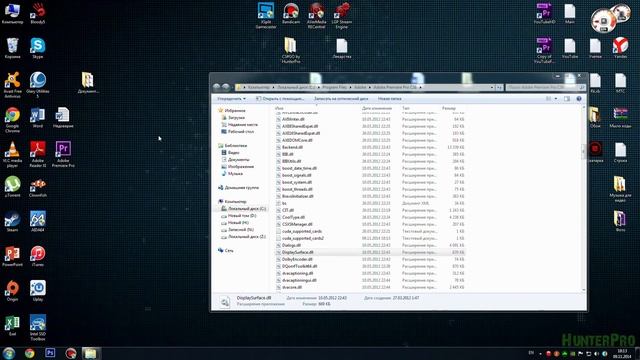Select the Adobe Reader desktop shortcut
The height and width of the screenshot is (360, 640).
coord(38,154)
